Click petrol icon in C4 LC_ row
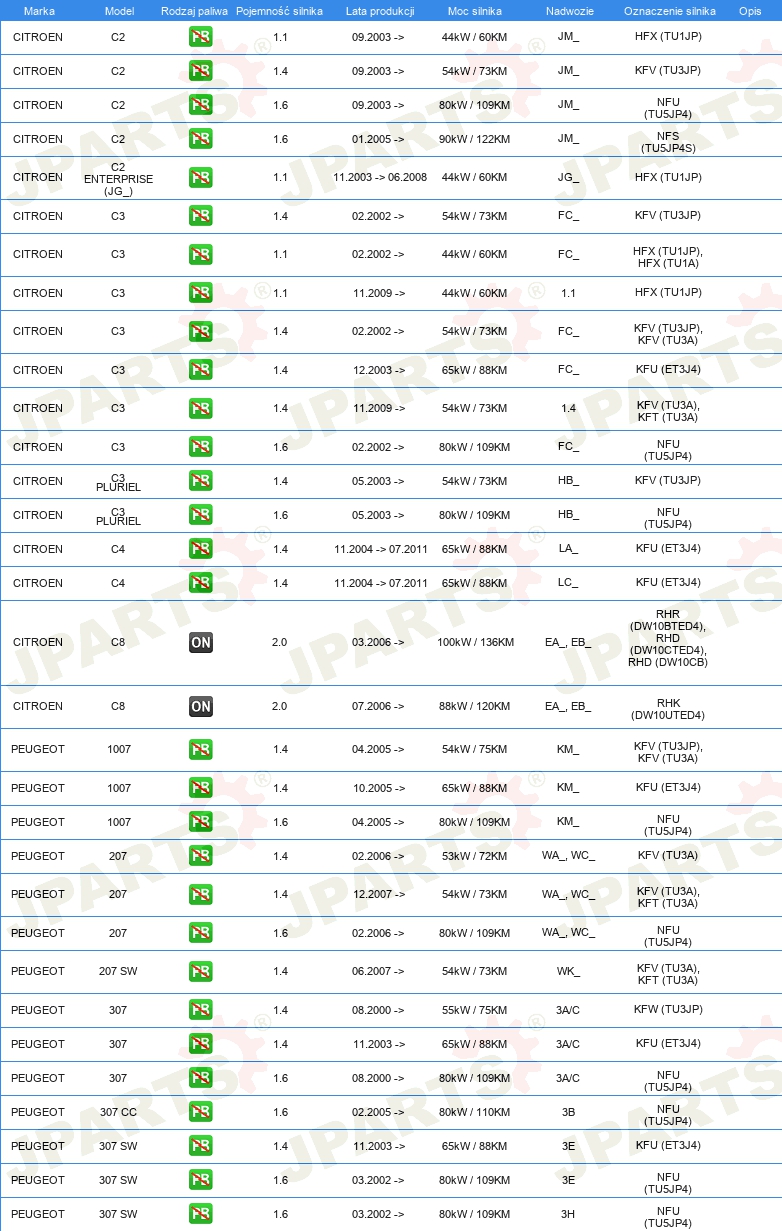This screenshot has height=1231, width=782. click(x=201, y=583)
